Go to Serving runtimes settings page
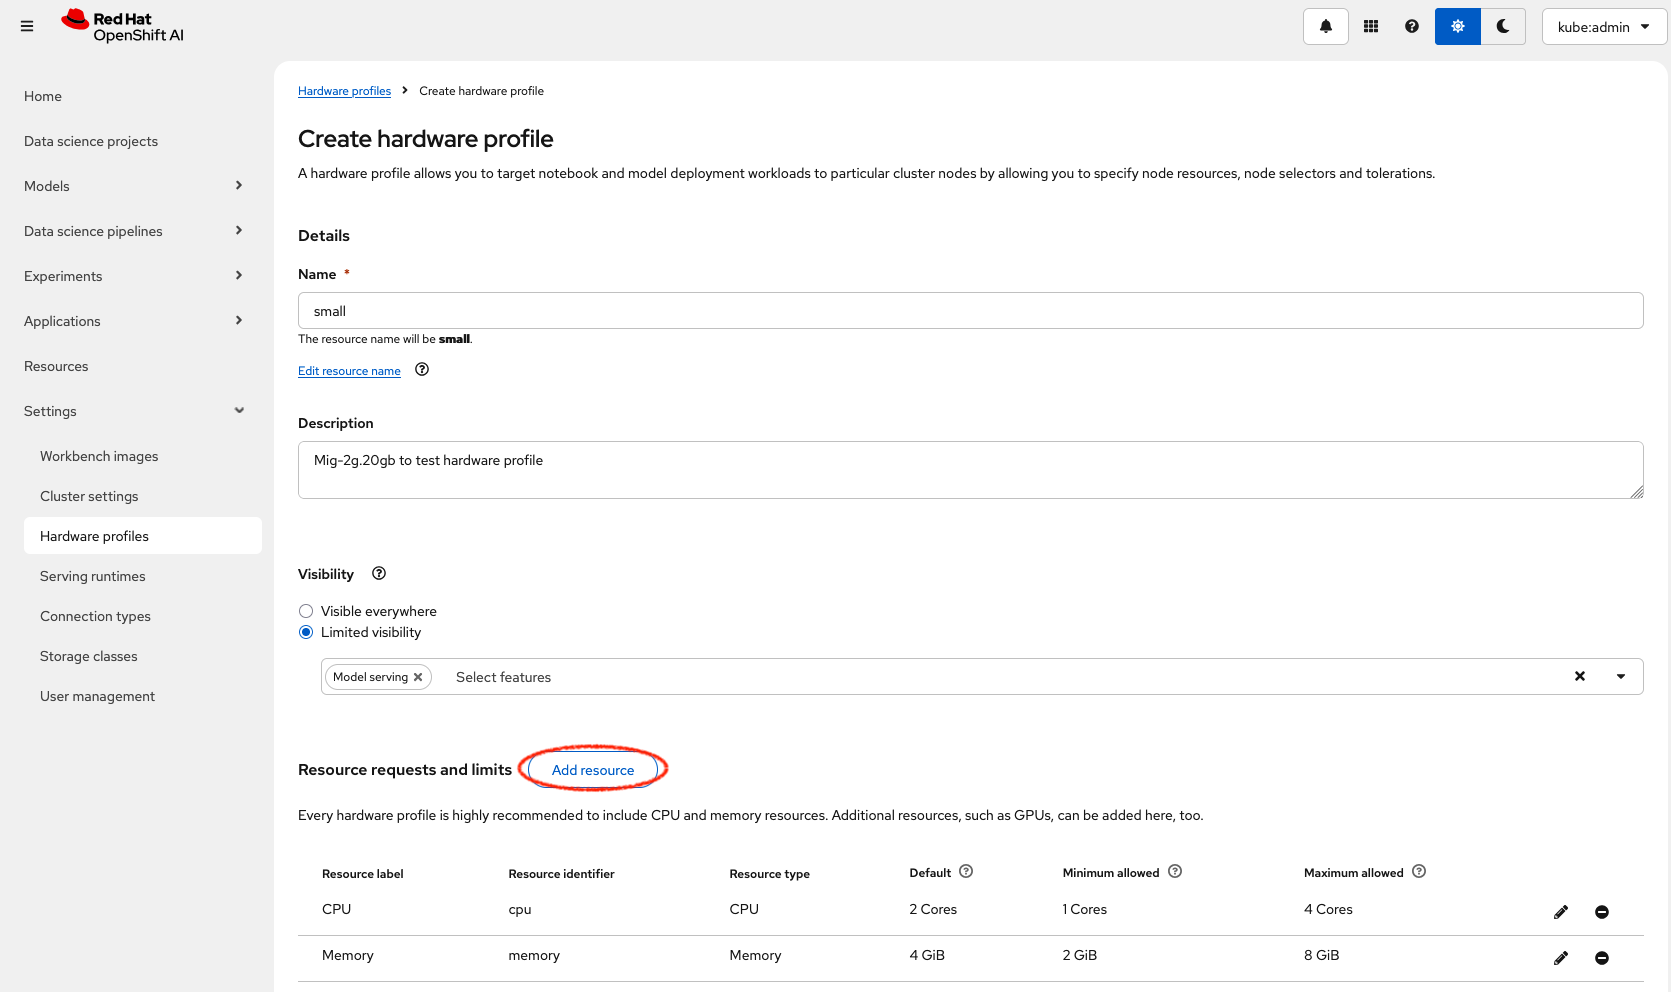The width and height of the screenshot is (1671, 992). 92,576
